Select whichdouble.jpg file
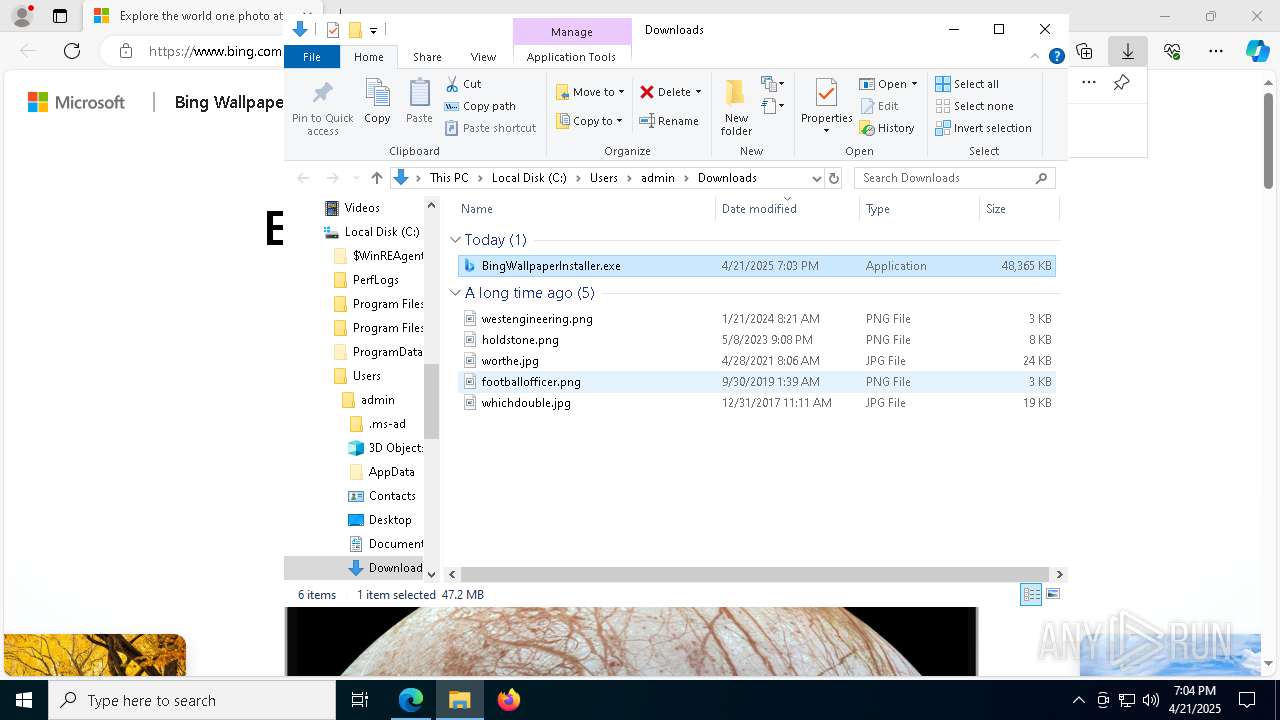The image size is (1280, 720). (756, 403)
